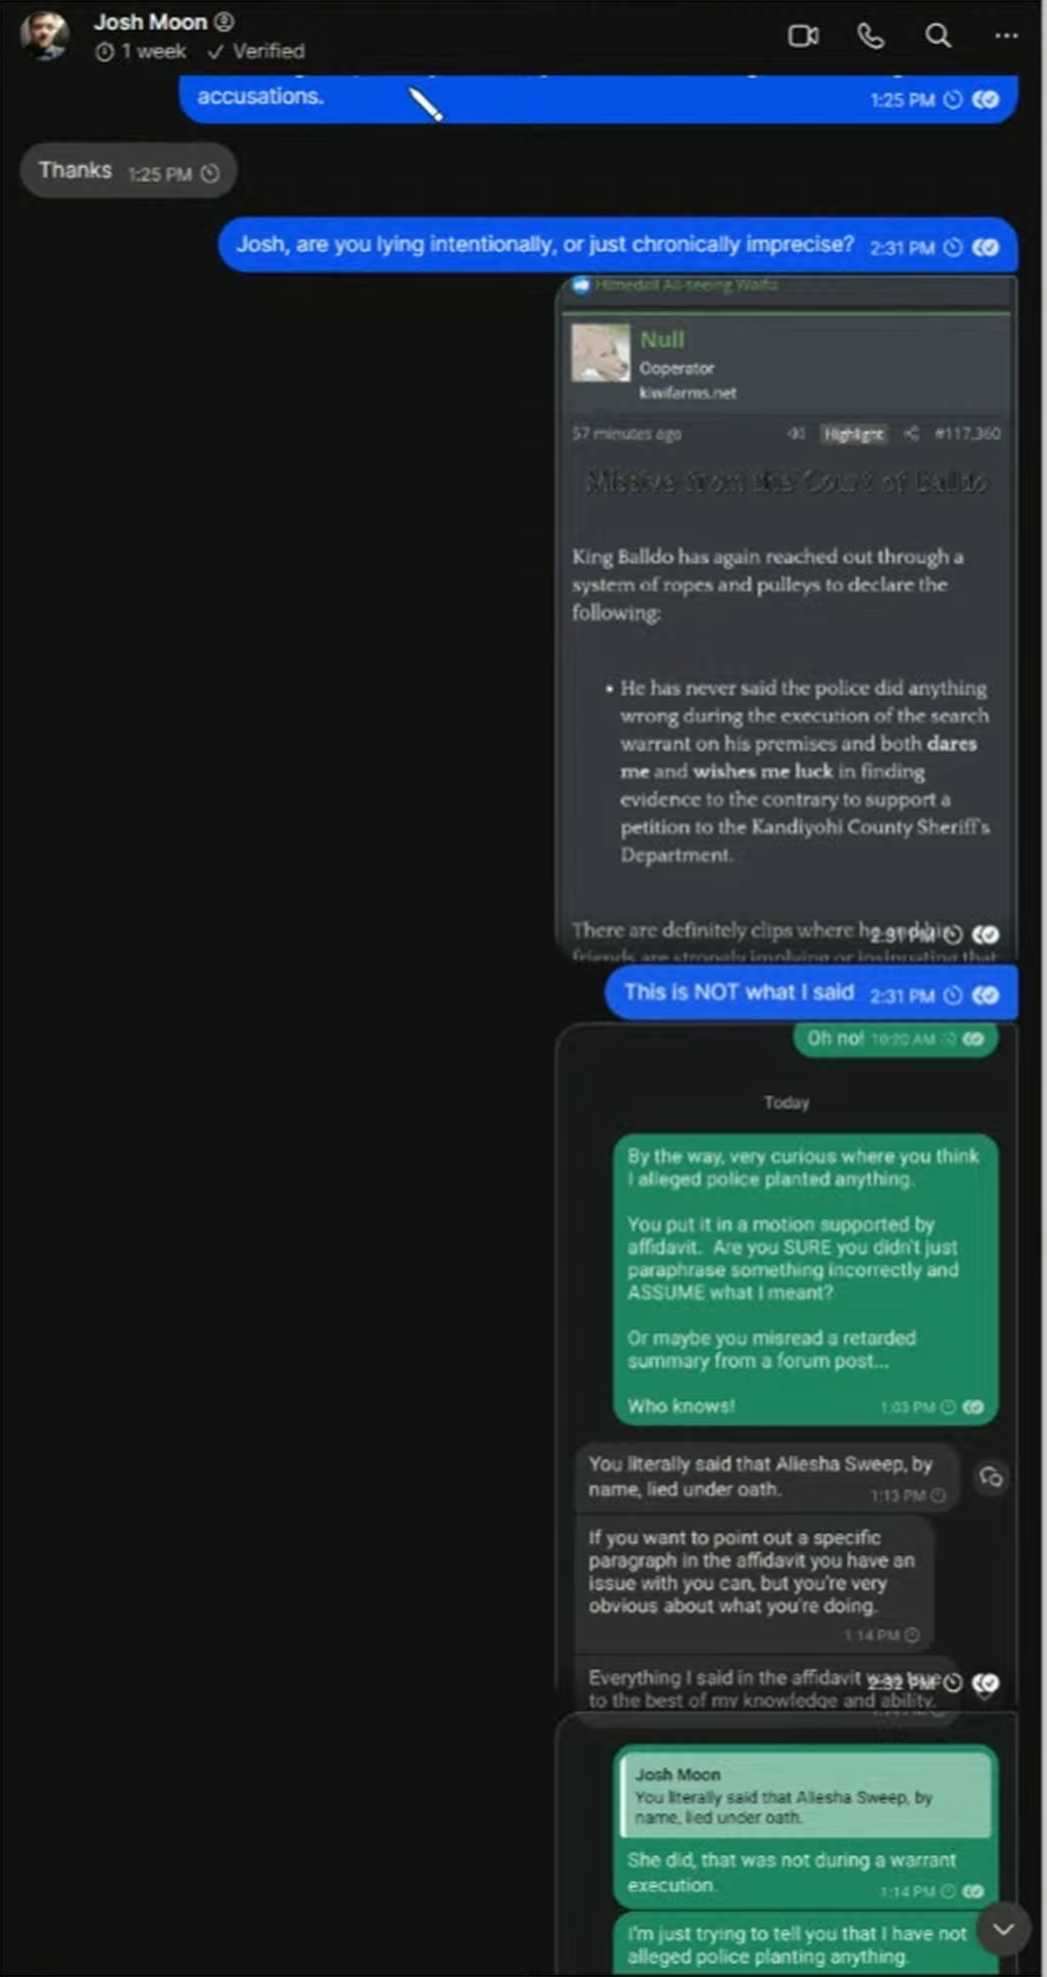Image resolution: width=1047 pixels, height=1977 pixels.
Task: Click the Highlight button in forum post
Action: click(x=853, y=434)
